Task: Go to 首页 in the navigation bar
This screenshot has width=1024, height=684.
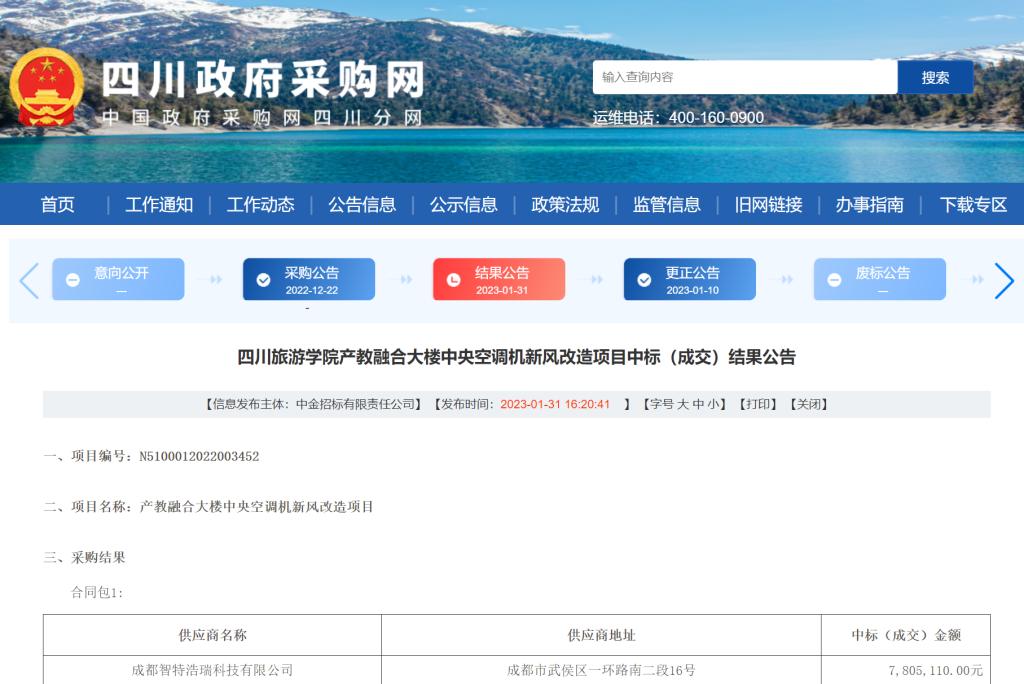Action: (x=57, y=204)
